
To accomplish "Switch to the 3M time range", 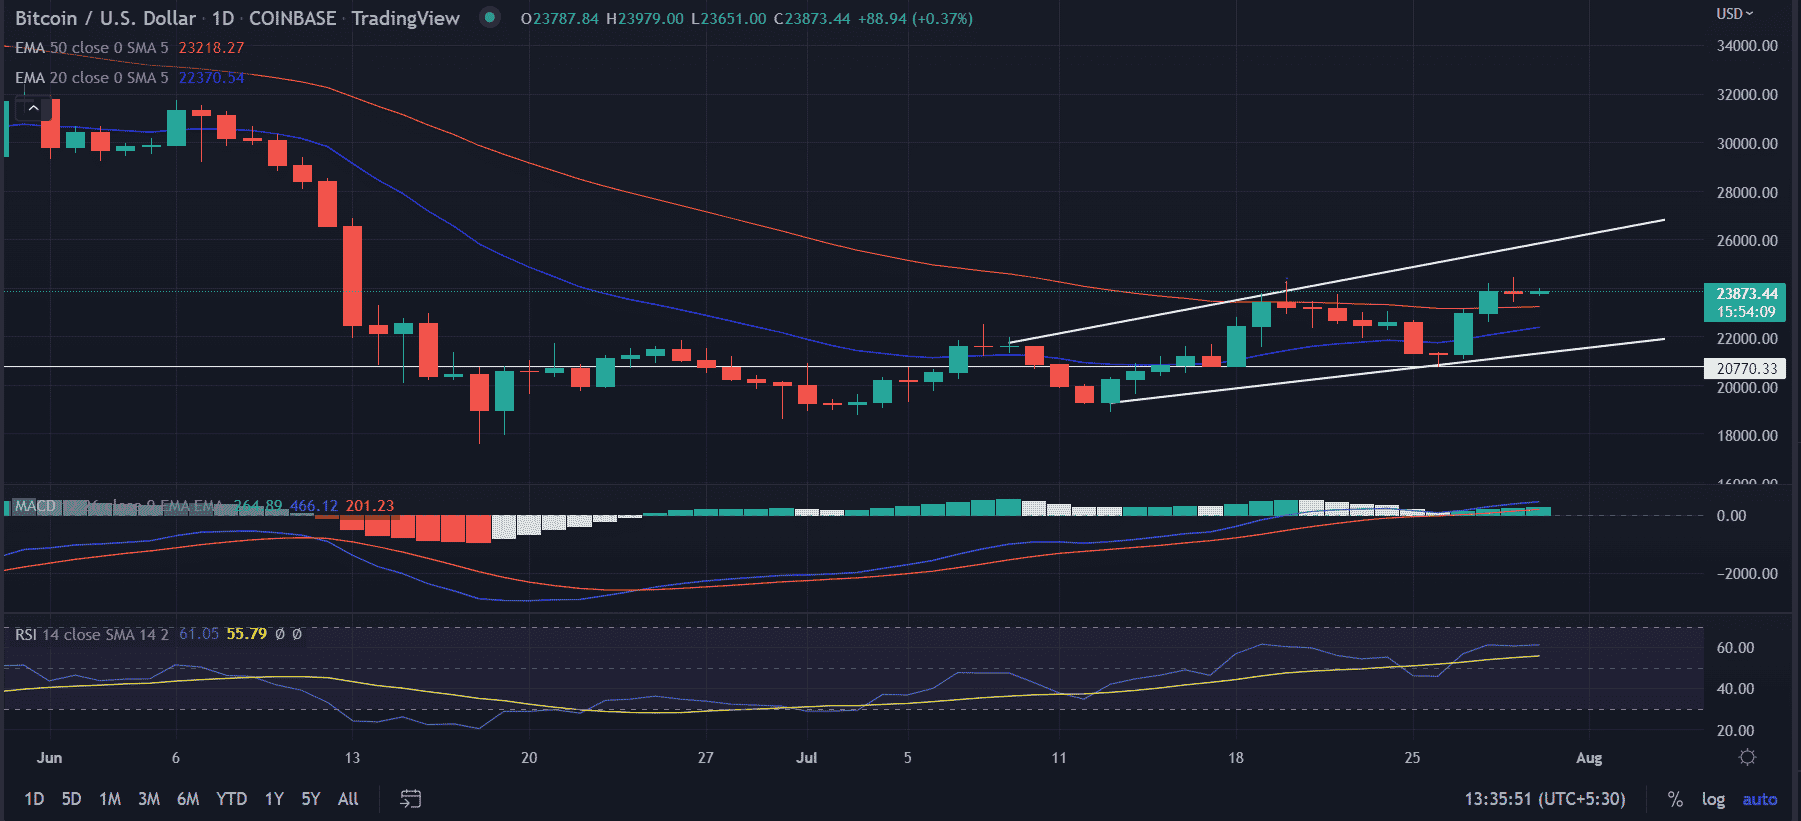I will point(149,799).
